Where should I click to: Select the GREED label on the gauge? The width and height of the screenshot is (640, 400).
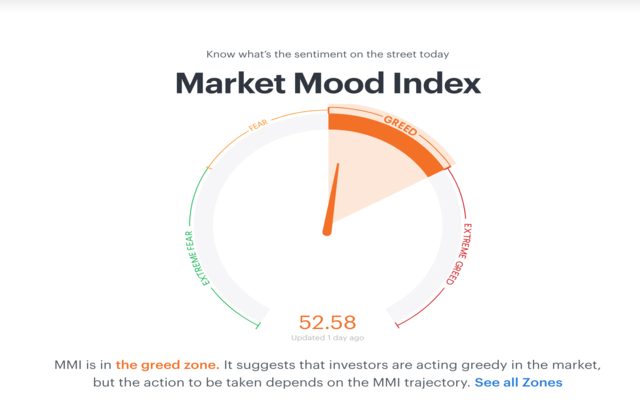[402, 125]
